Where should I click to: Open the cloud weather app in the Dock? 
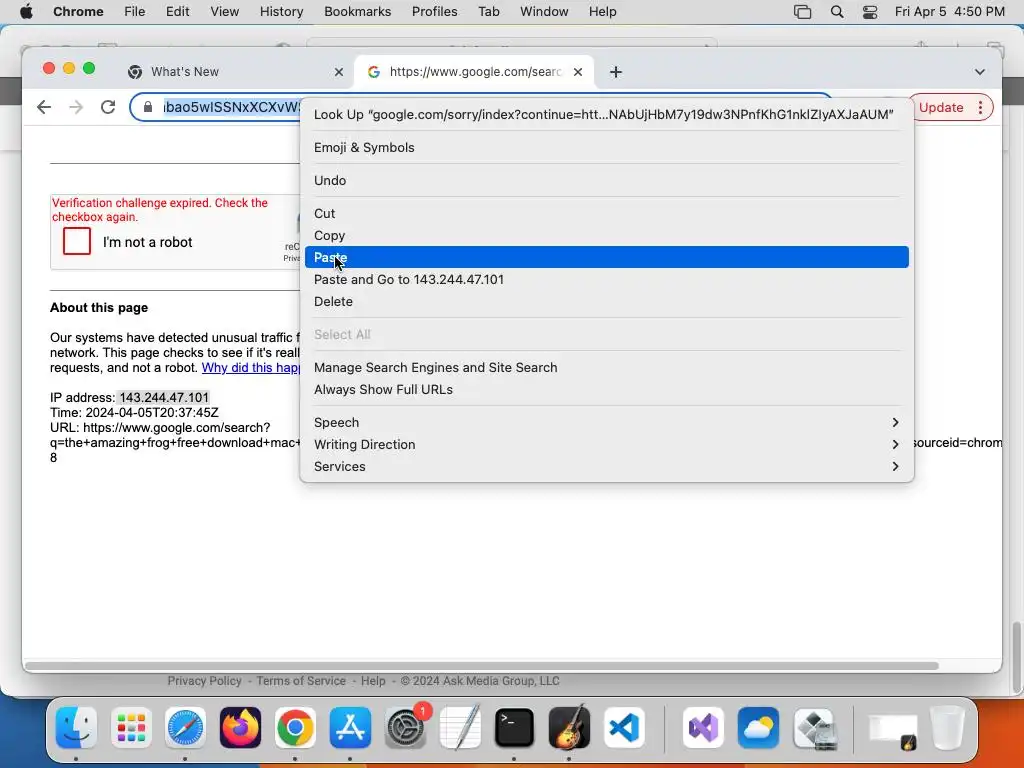pos(758,728)
